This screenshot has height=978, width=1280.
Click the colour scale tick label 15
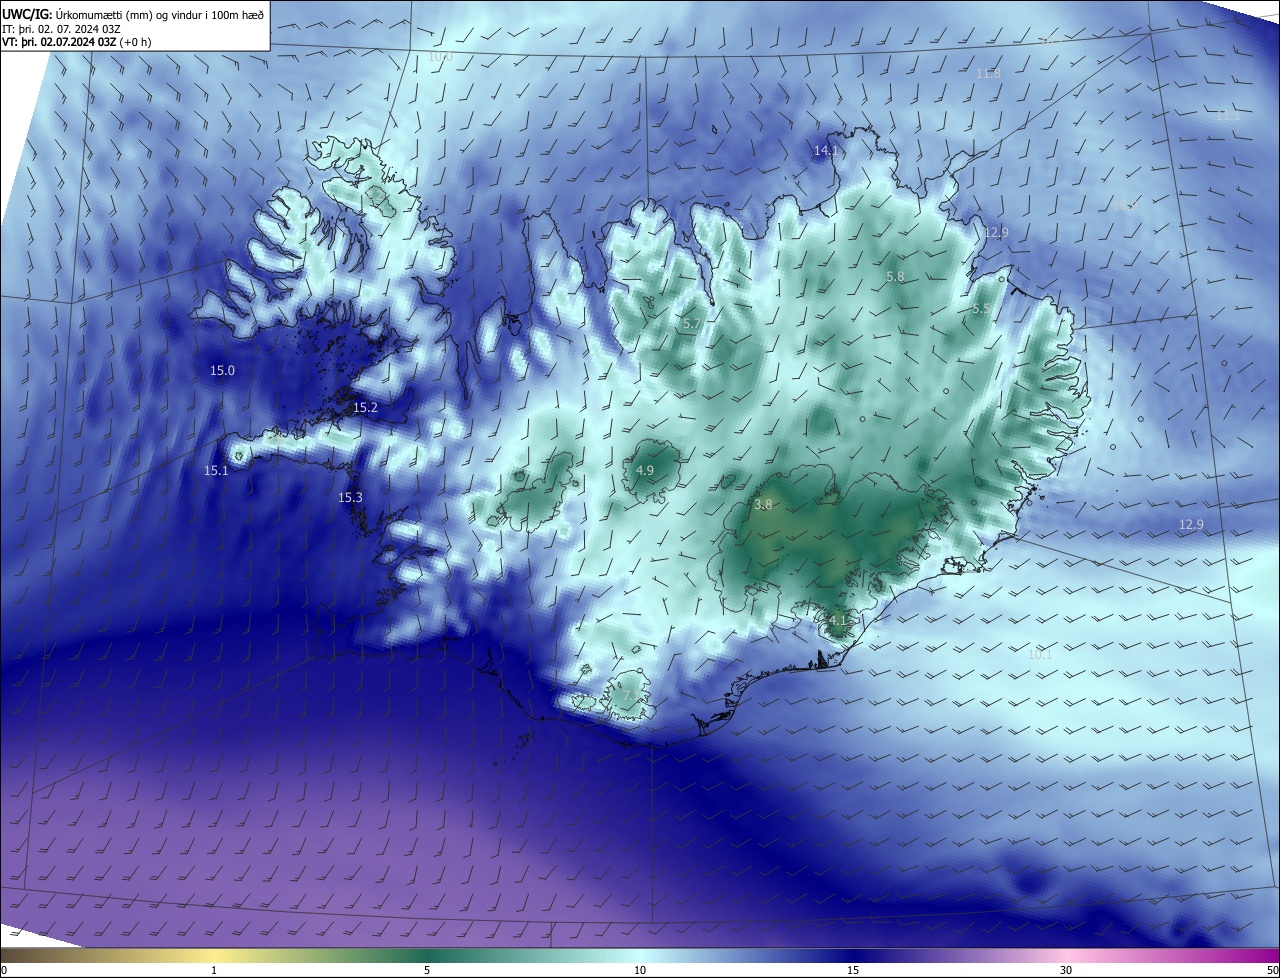coord(853,970)
